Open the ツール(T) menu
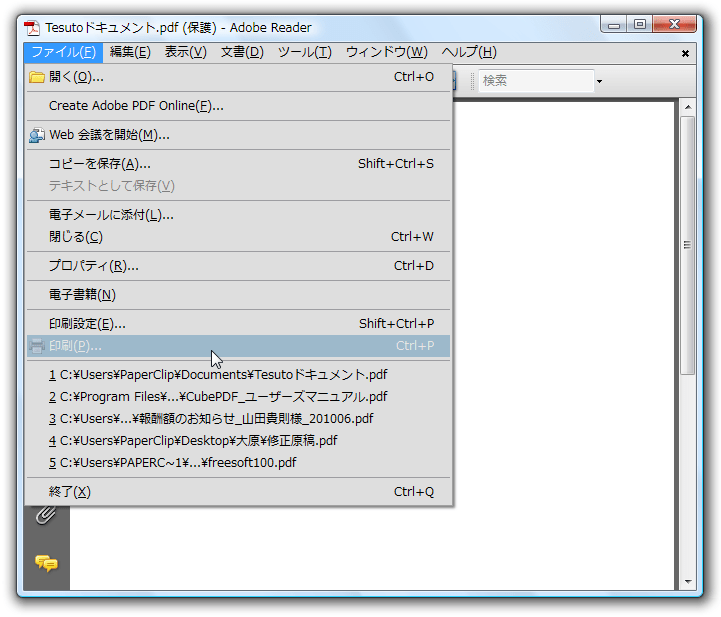 305,52
